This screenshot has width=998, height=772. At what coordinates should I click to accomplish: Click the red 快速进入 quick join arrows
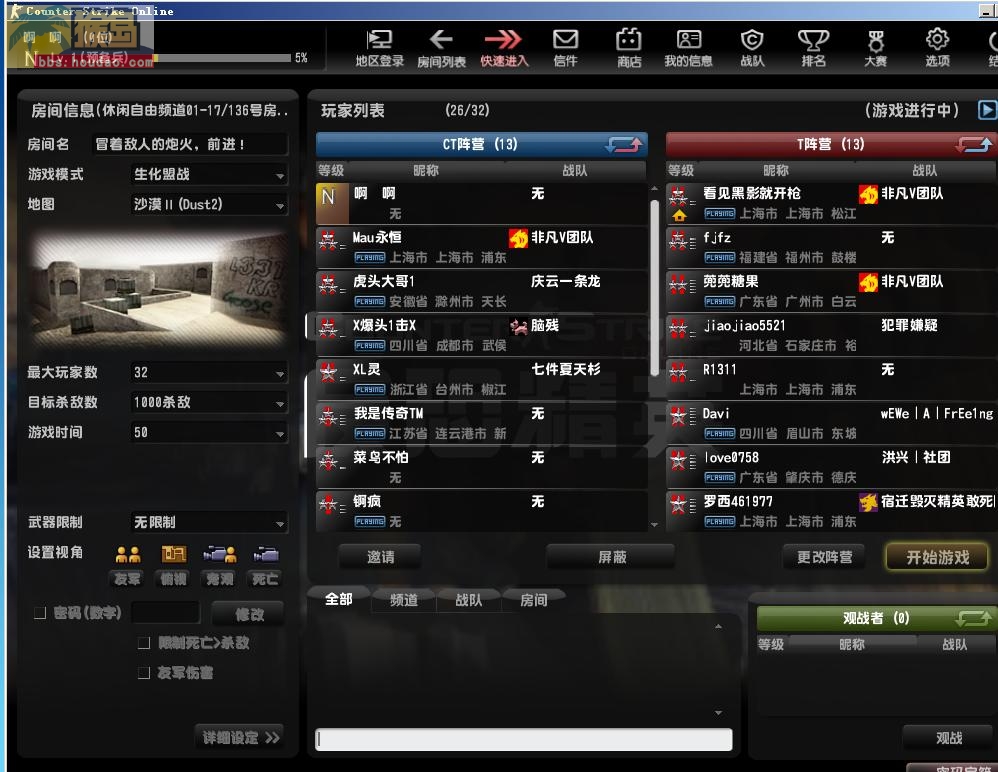click(x=504, y=48)
